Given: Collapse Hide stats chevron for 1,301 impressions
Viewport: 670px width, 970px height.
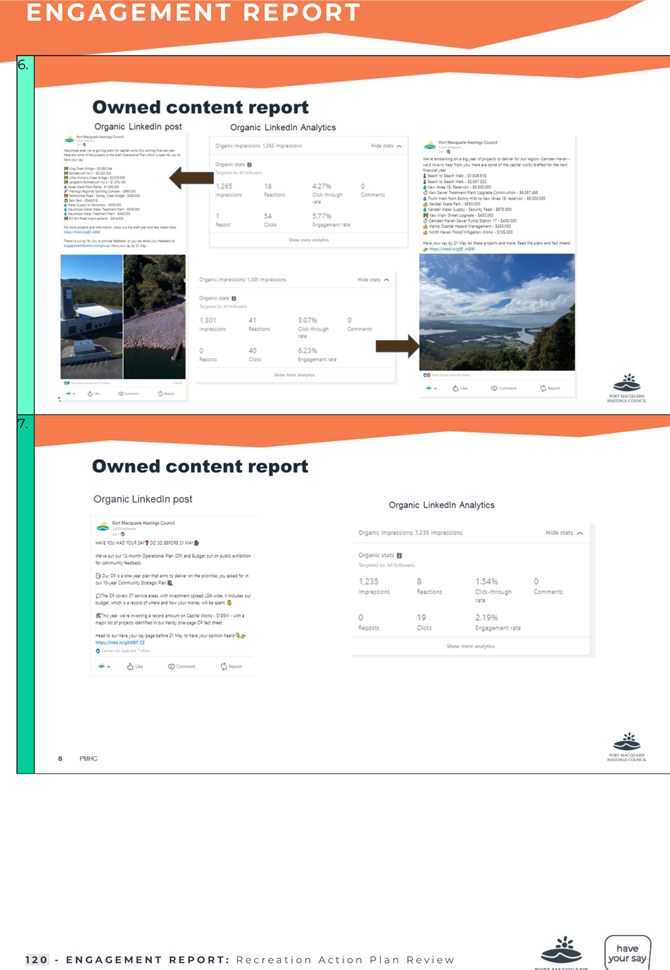Looking at the screenshot, I should pos(386,280).
